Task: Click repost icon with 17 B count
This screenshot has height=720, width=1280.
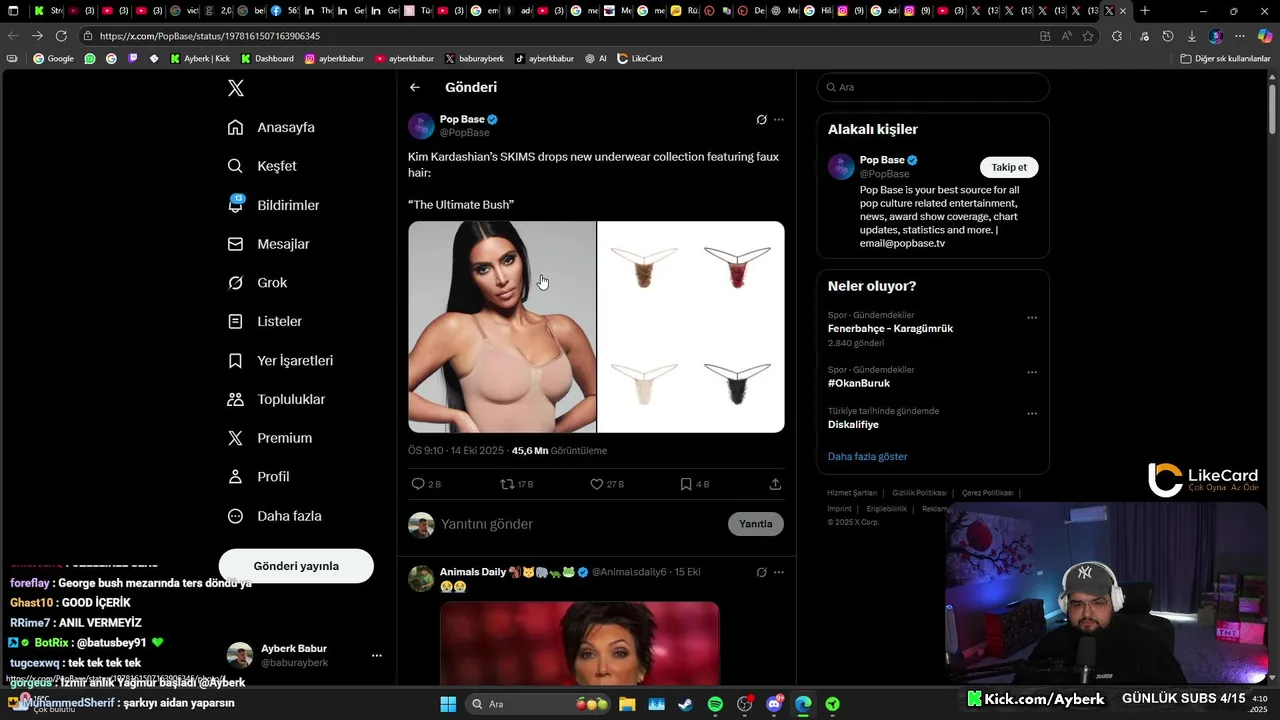Action: coord(517,484)
